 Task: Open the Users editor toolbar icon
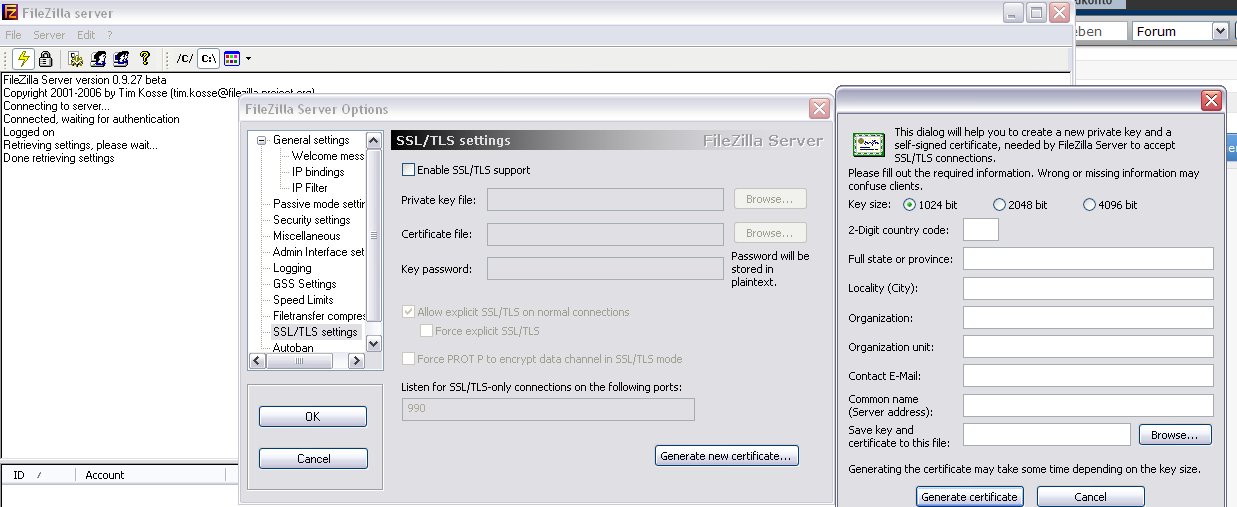pos(99,58)
